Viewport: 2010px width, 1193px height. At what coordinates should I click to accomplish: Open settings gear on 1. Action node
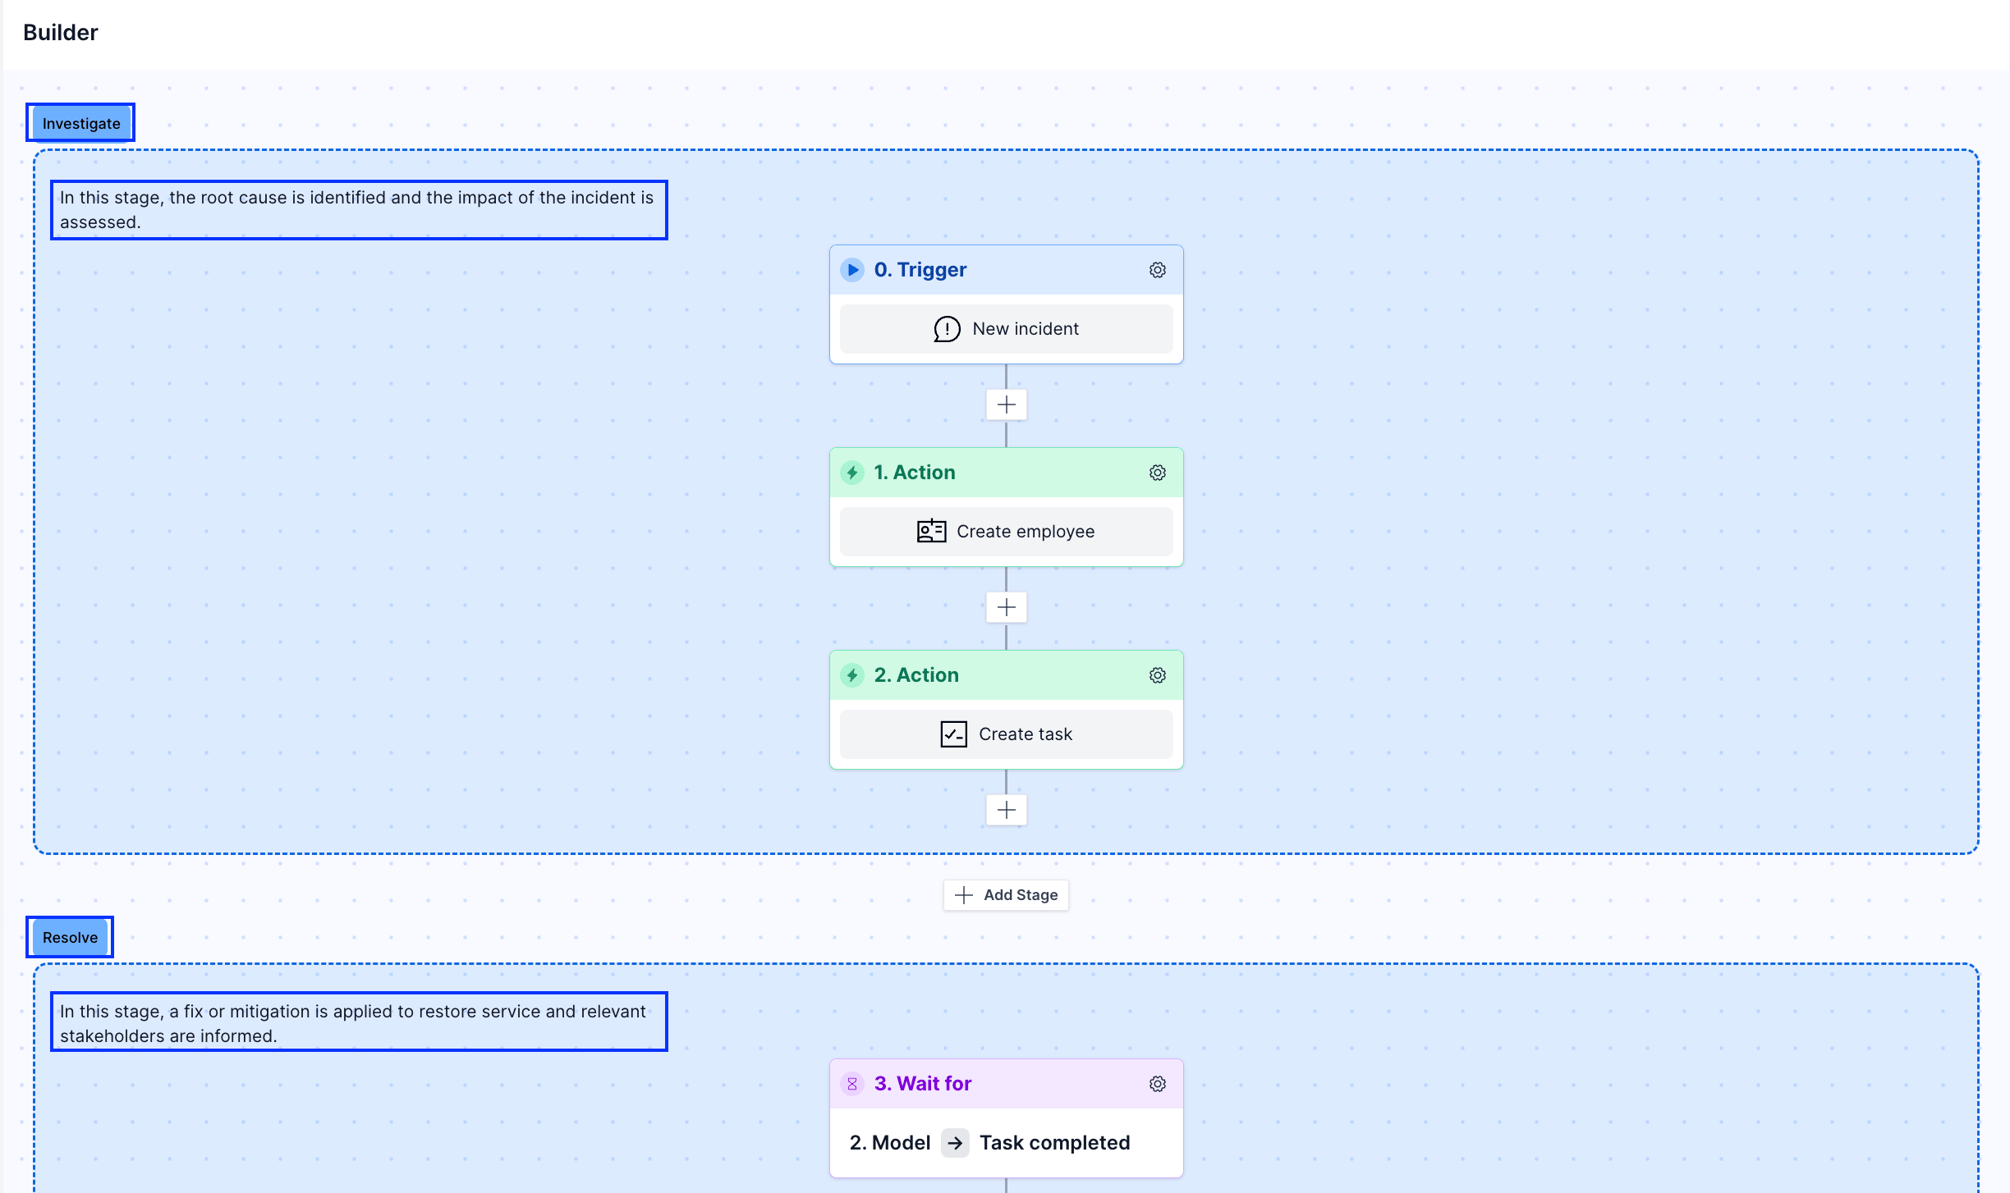coord(1157,472)
